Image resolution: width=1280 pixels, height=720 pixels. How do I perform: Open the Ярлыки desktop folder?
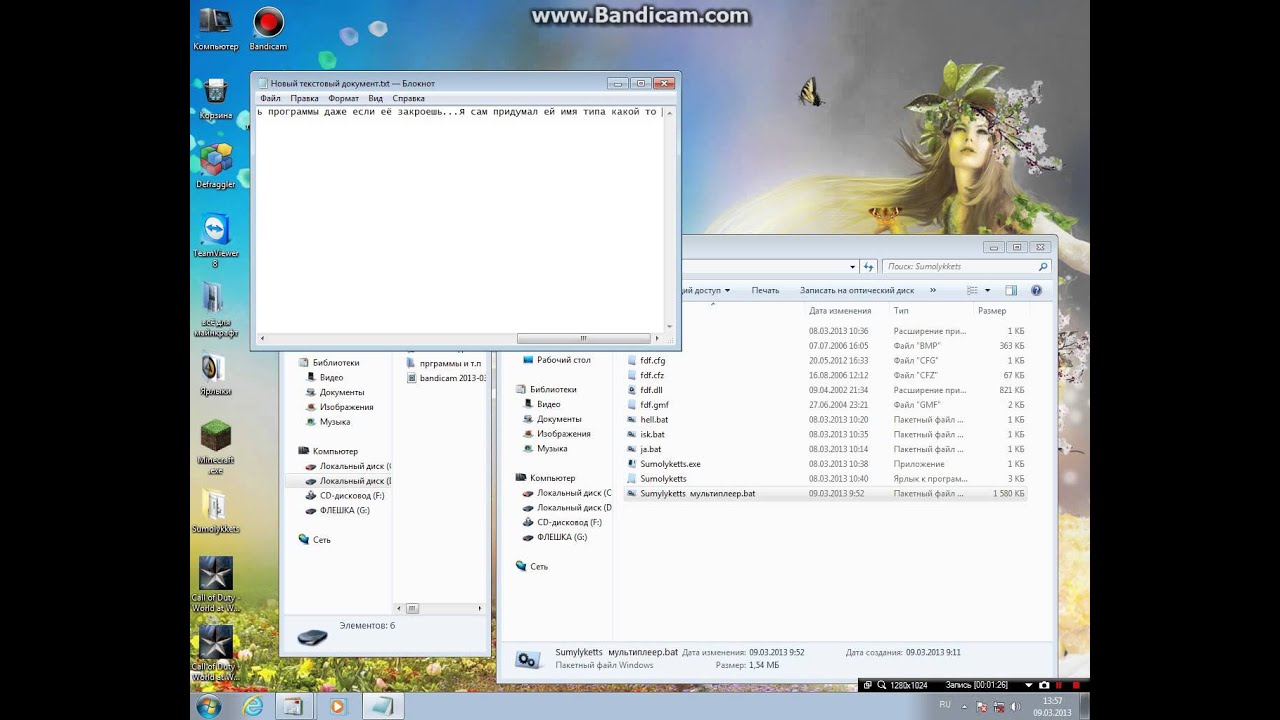pos(215,374)
